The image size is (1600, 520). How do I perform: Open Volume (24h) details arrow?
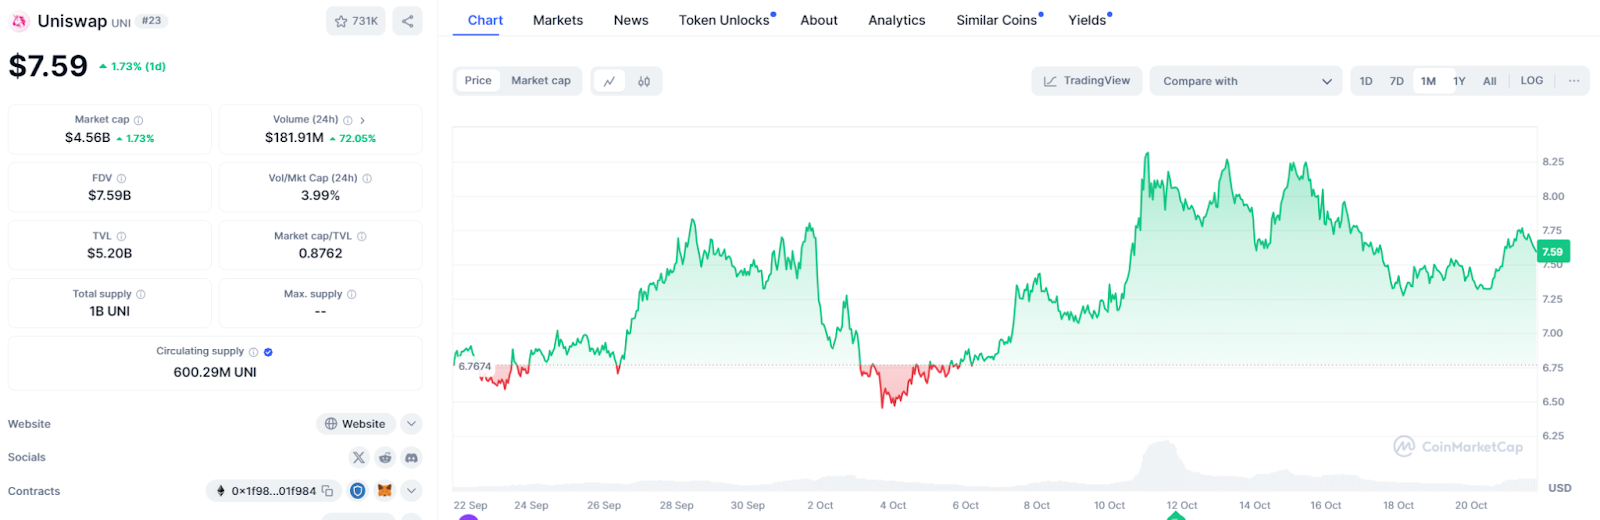[362, 120]
